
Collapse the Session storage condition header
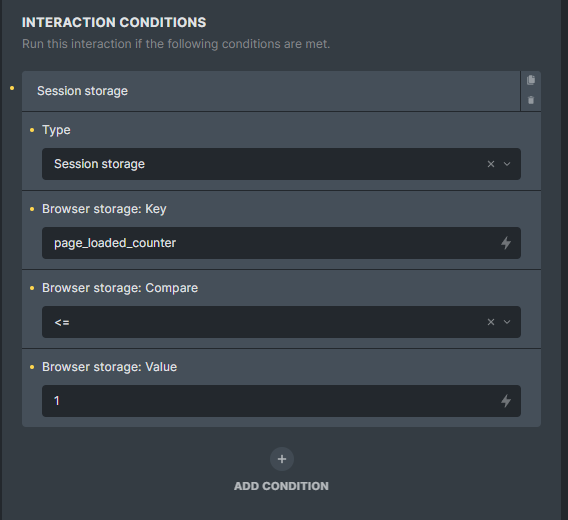(x=271, y=91)
